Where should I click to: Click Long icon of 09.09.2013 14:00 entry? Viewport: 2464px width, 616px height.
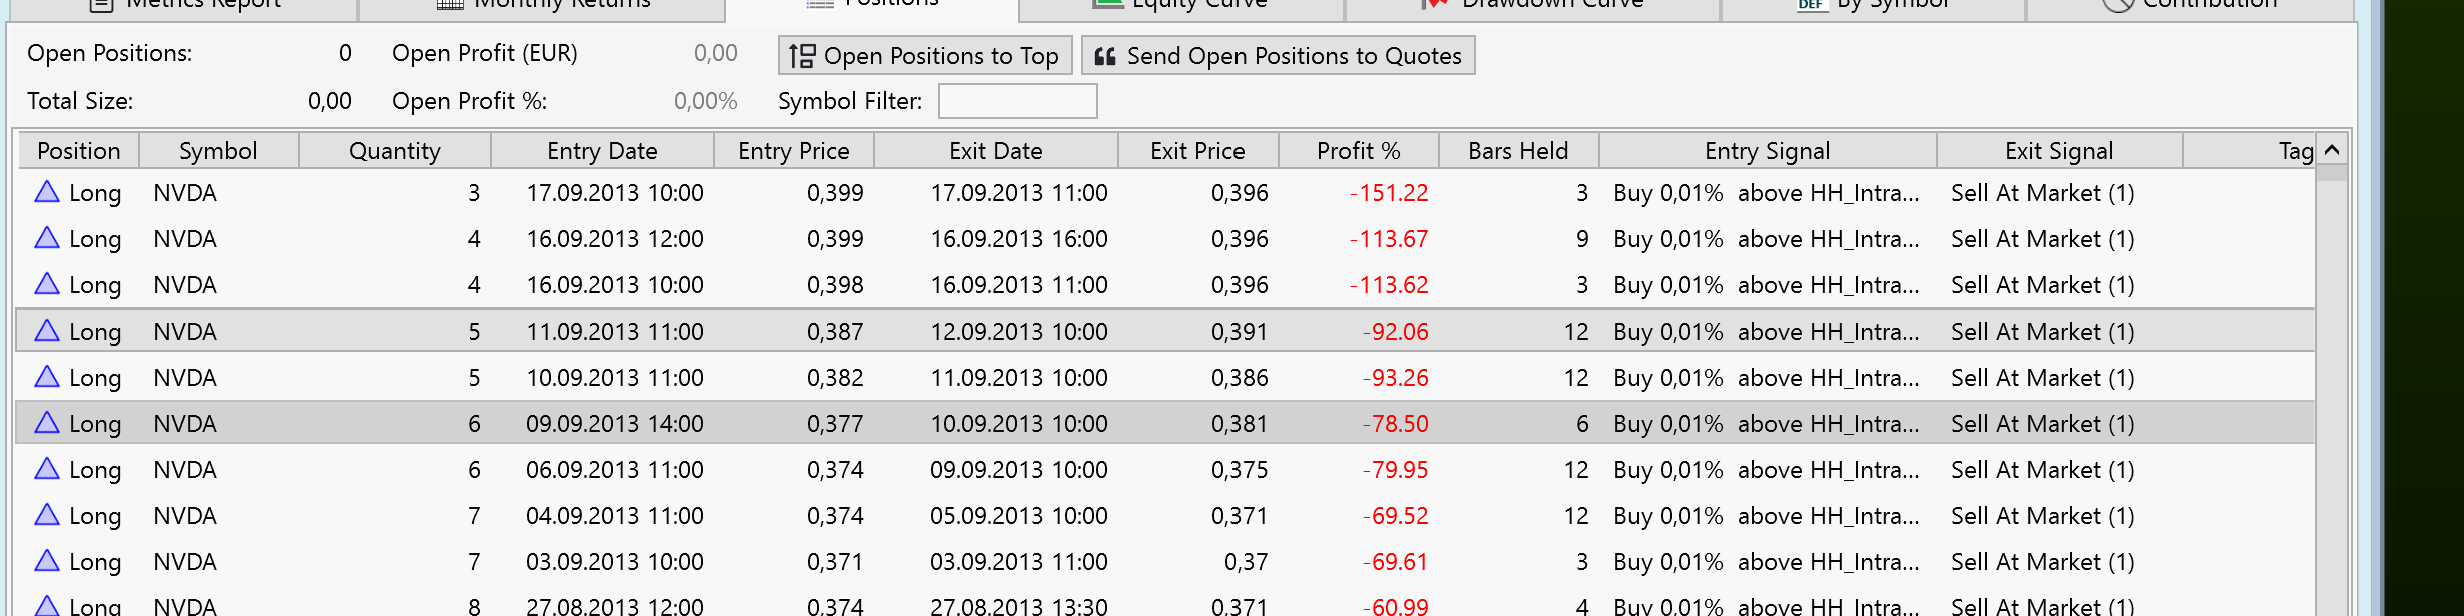click(47, 423)
